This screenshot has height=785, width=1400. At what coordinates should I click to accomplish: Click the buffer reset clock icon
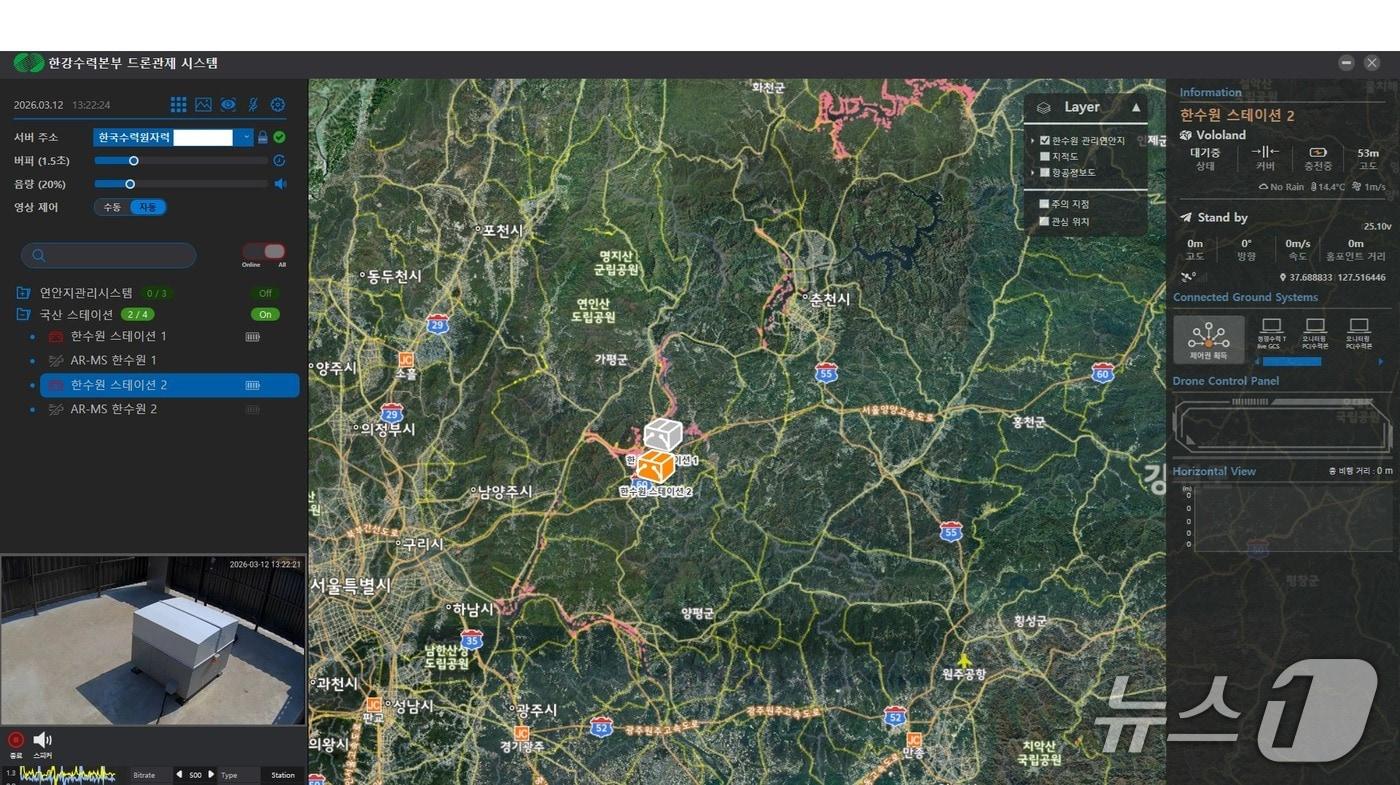280,160
